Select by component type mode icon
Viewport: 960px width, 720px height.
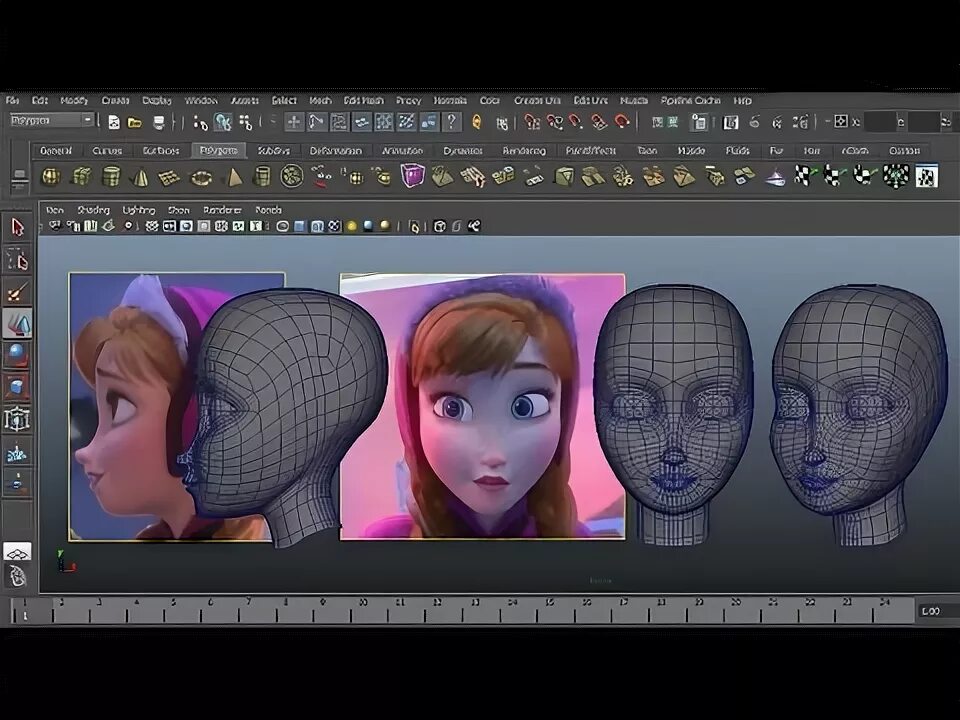(246, 123)
